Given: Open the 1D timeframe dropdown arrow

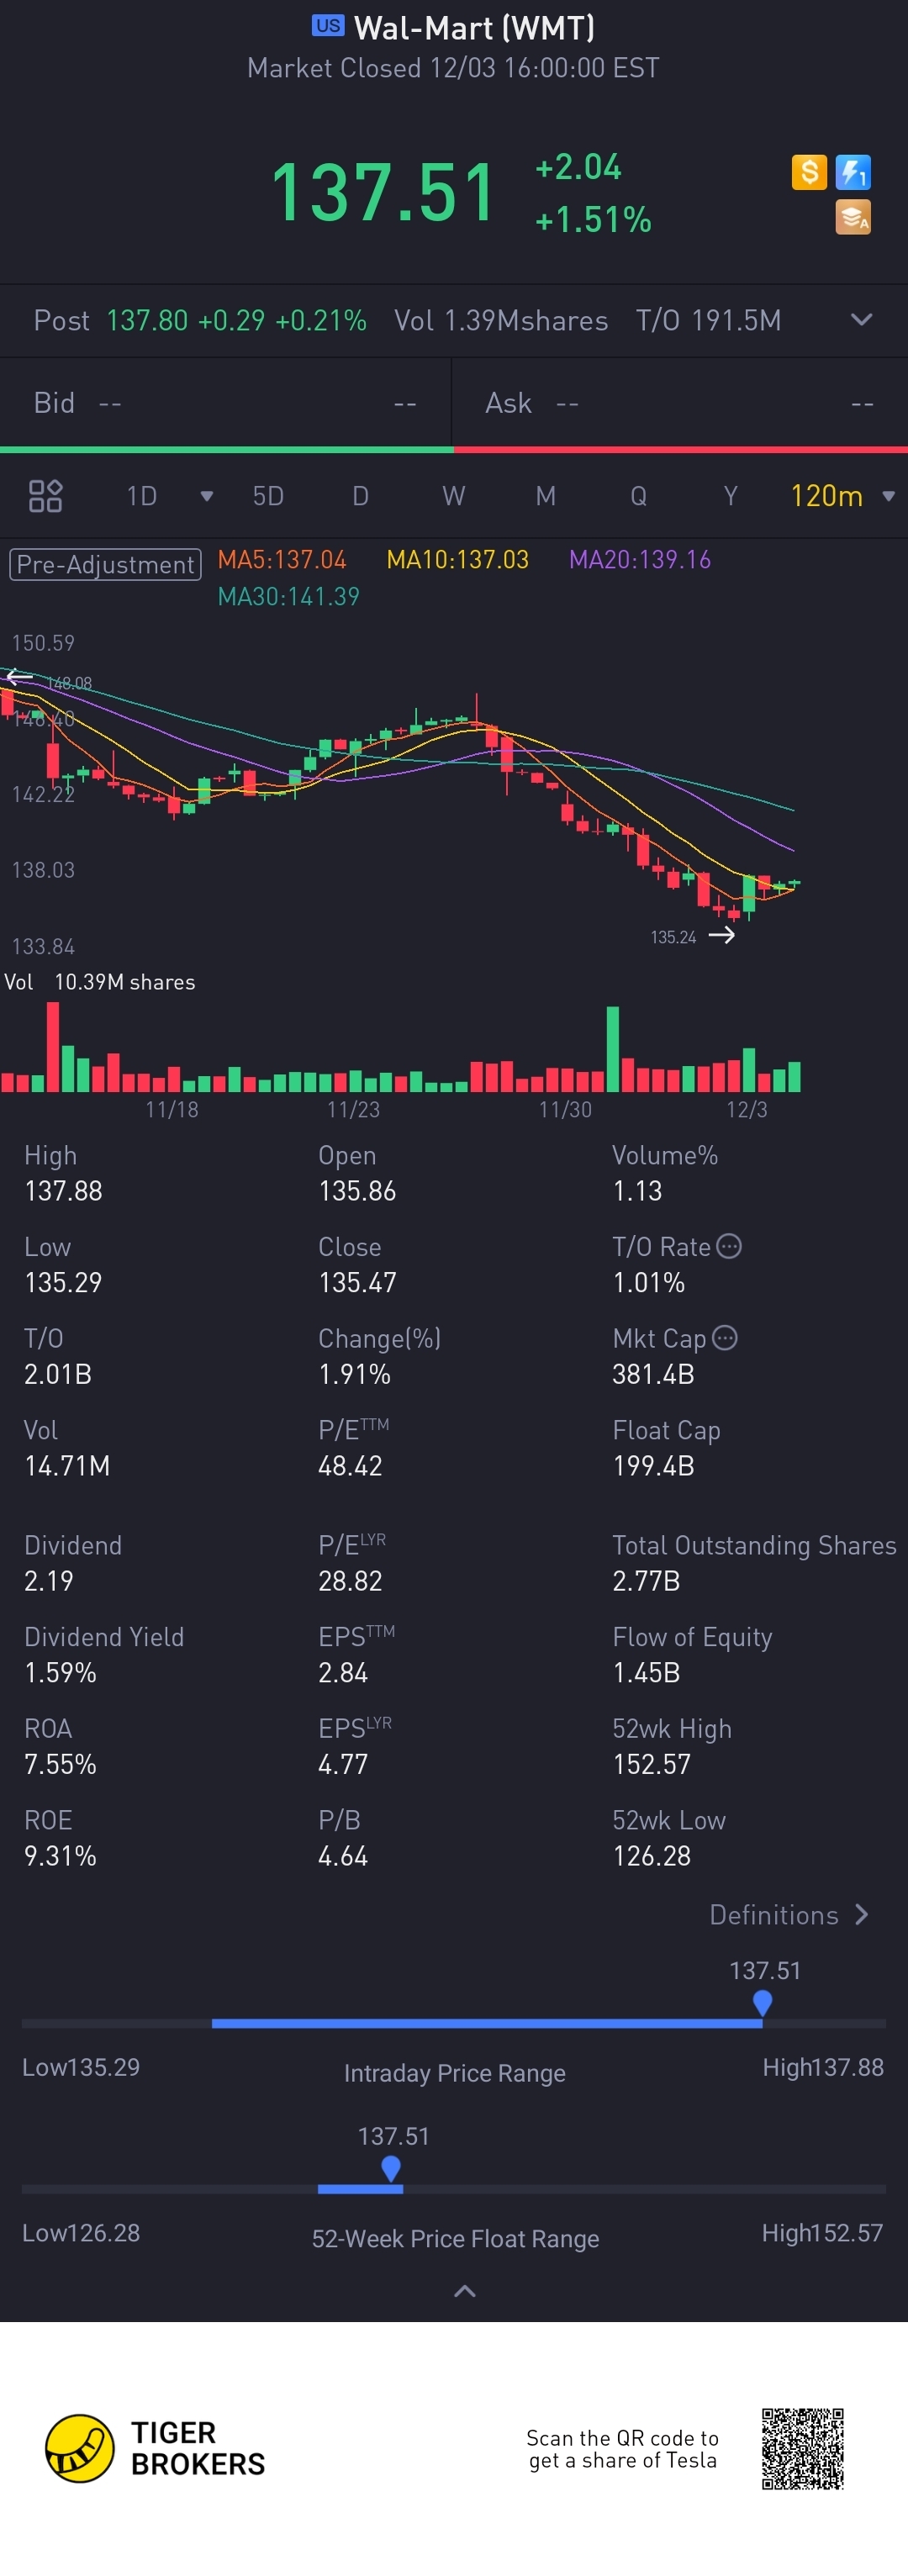Looking at the screenshot, I should click(206, 496).
